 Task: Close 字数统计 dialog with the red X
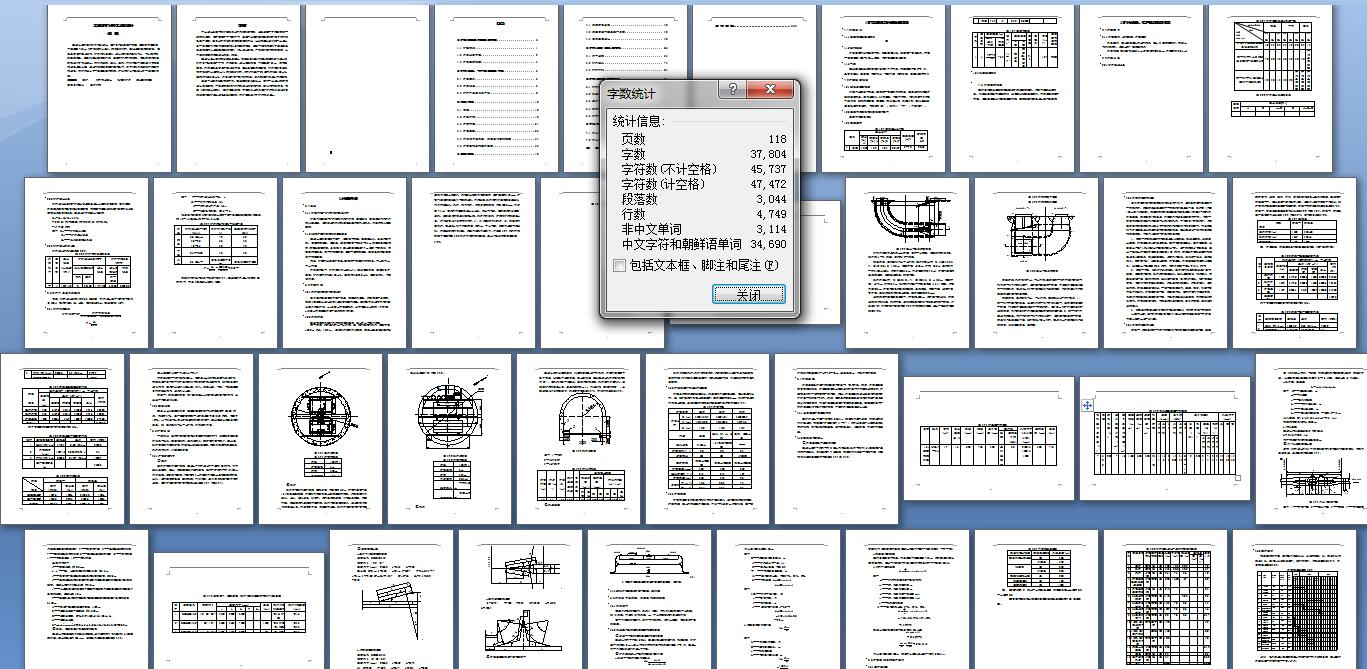coord(770,90)
